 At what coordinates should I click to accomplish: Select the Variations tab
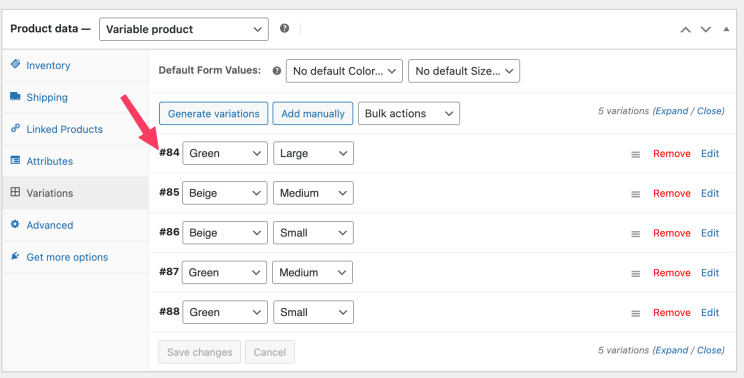75,193
